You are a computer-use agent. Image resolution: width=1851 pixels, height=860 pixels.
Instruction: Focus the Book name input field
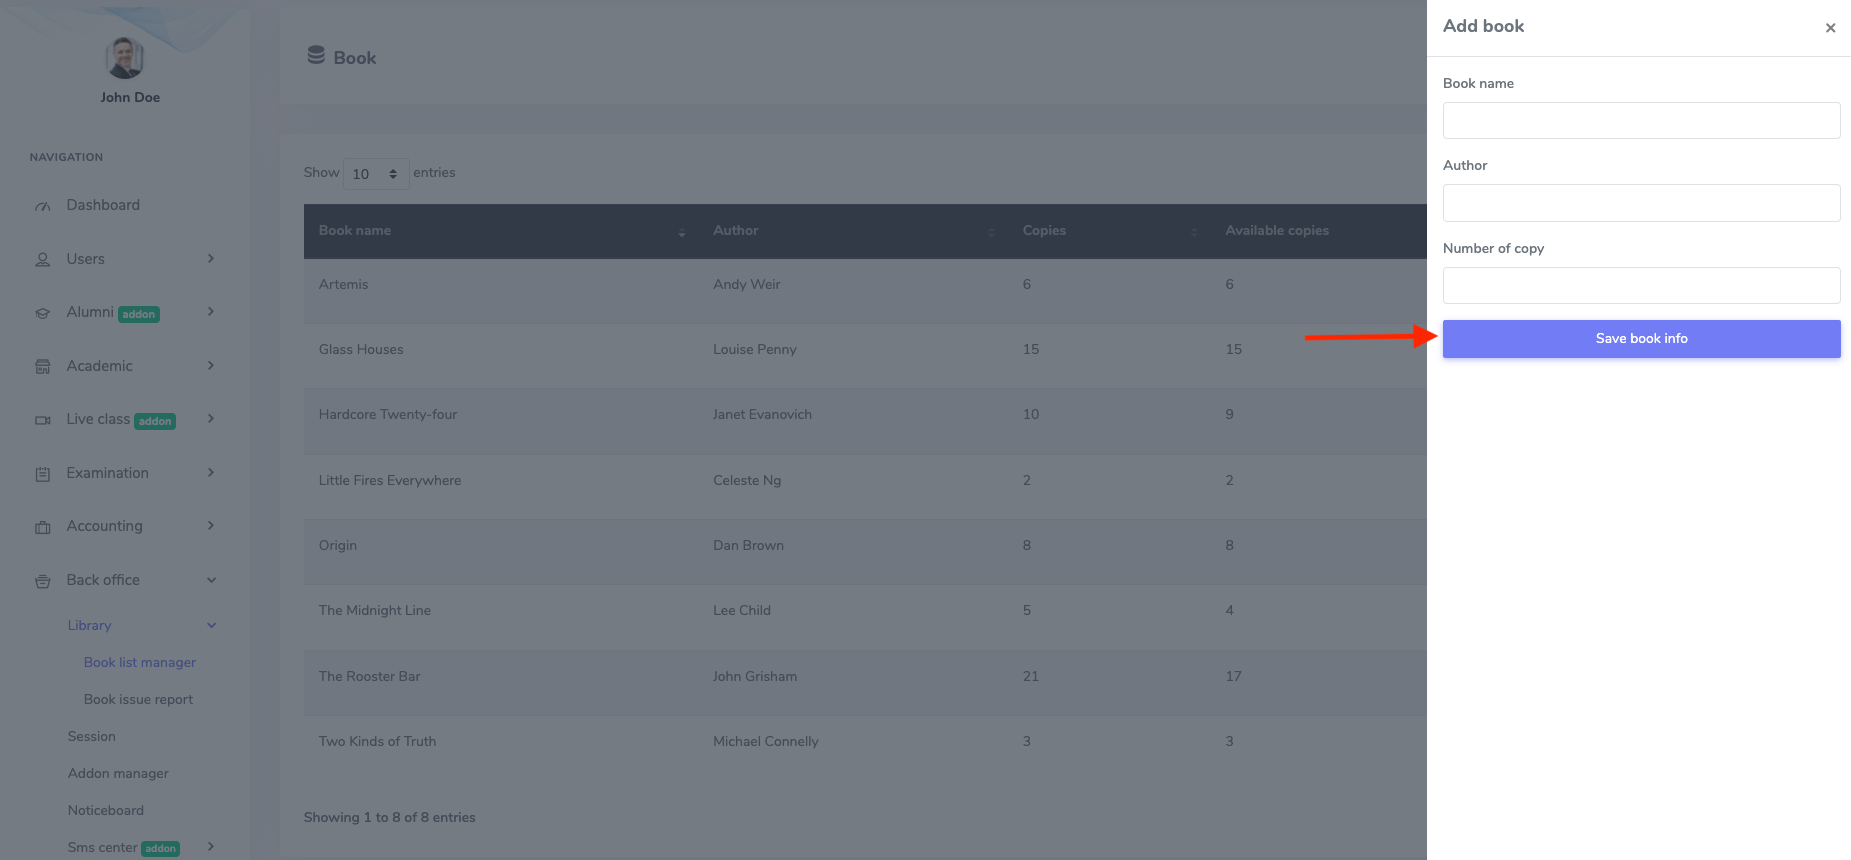(x=1641, y=121)
